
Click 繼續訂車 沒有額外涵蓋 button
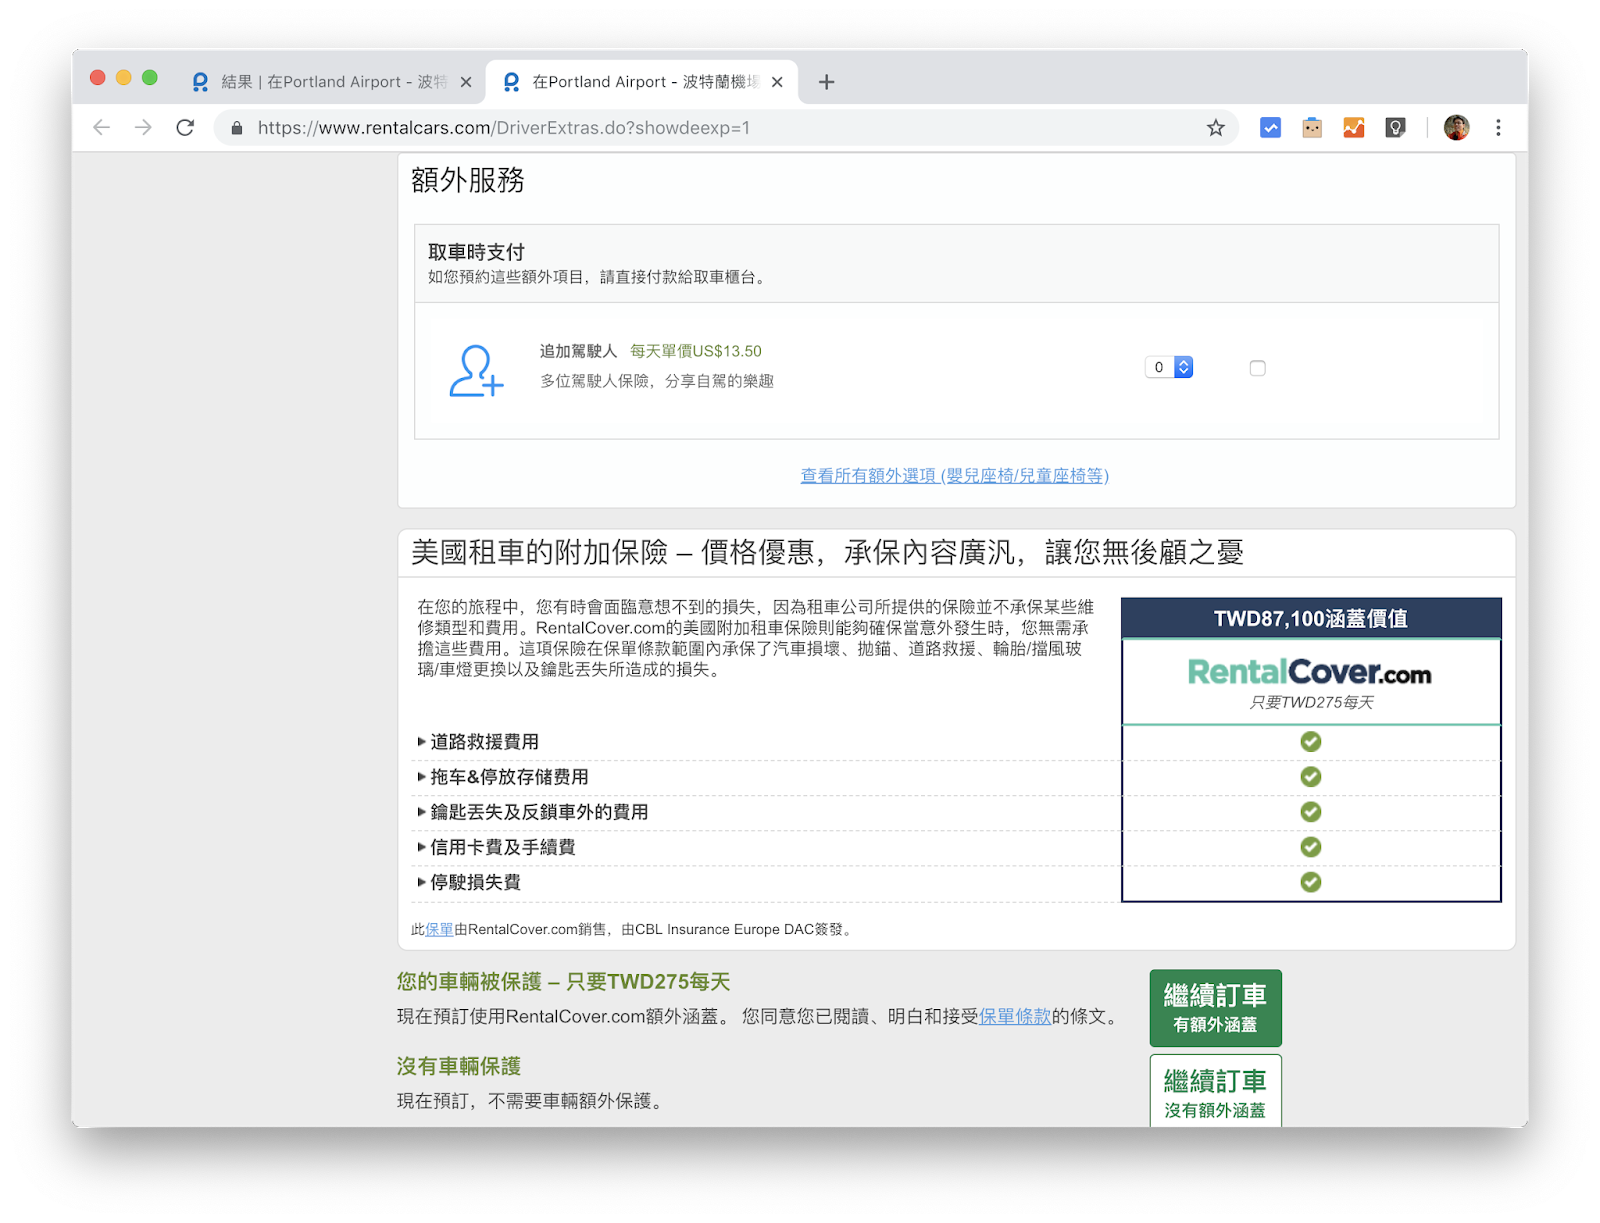(1215, 1092)
